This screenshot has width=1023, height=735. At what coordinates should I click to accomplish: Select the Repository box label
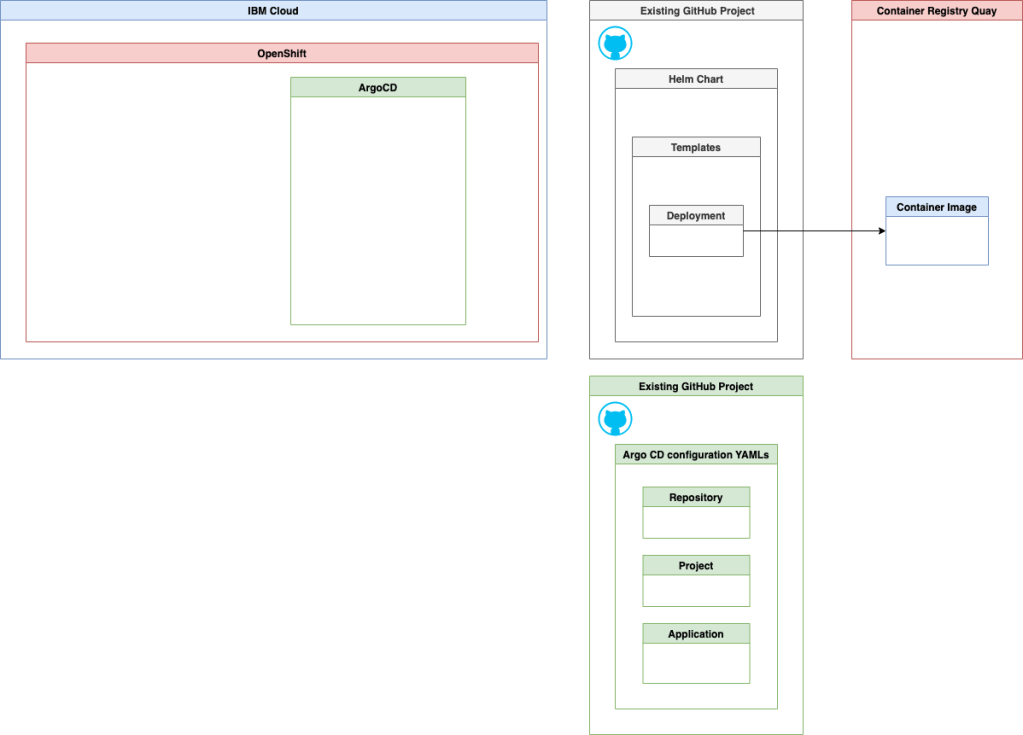click(696, 497)
